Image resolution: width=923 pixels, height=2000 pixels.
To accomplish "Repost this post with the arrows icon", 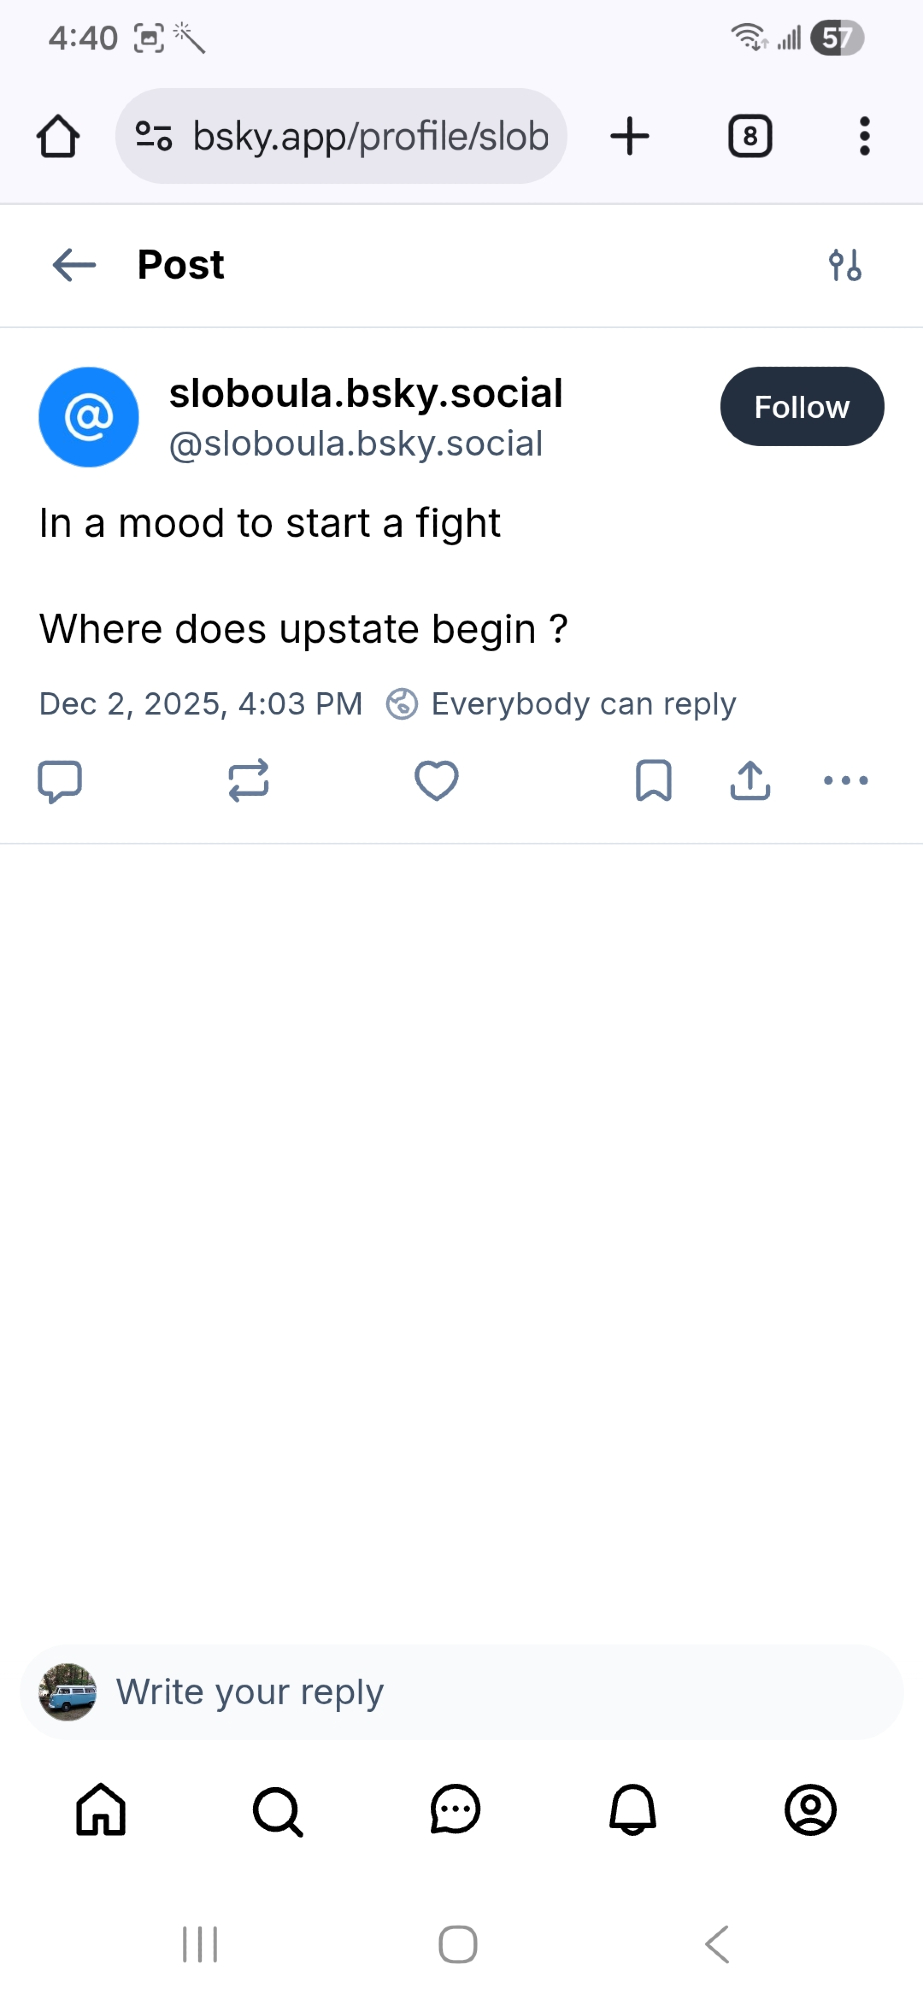I will tap(248, 781).
